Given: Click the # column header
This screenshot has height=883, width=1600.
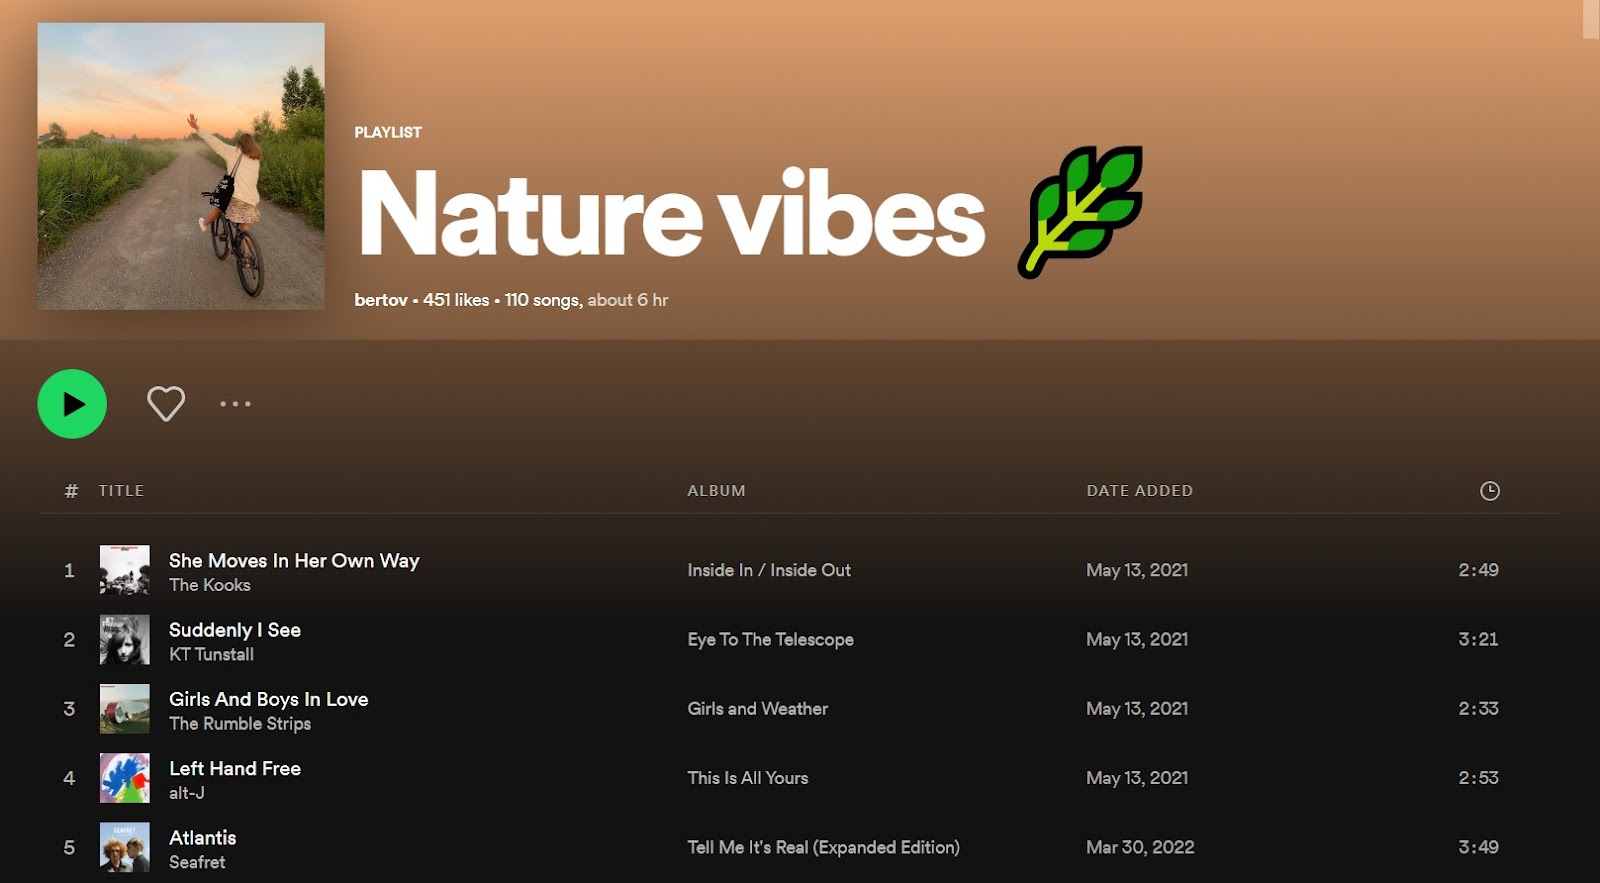Looking at the screenshot, I should click(x=71, y=491).
